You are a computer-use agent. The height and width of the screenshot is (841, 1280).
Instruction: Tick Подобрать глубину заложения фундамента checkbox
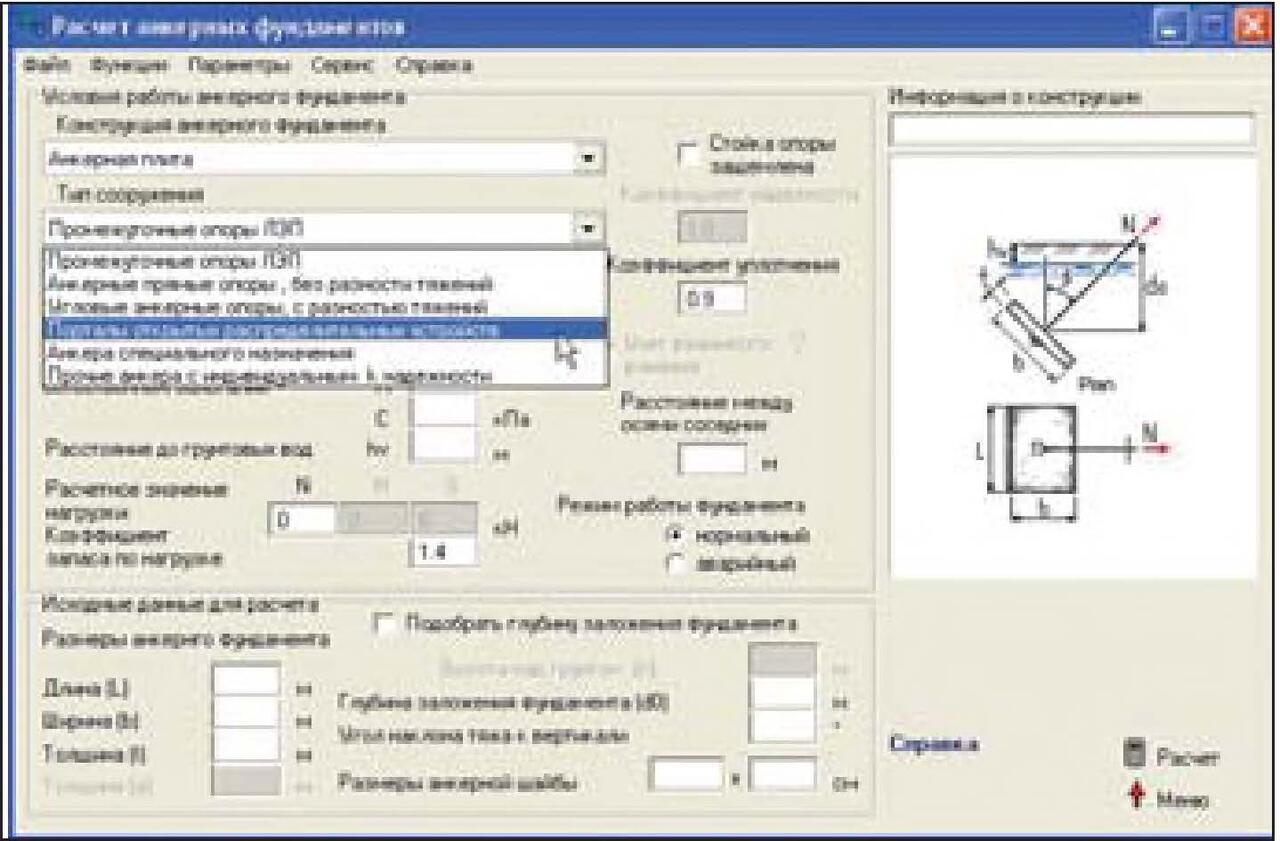click(384, 623)
